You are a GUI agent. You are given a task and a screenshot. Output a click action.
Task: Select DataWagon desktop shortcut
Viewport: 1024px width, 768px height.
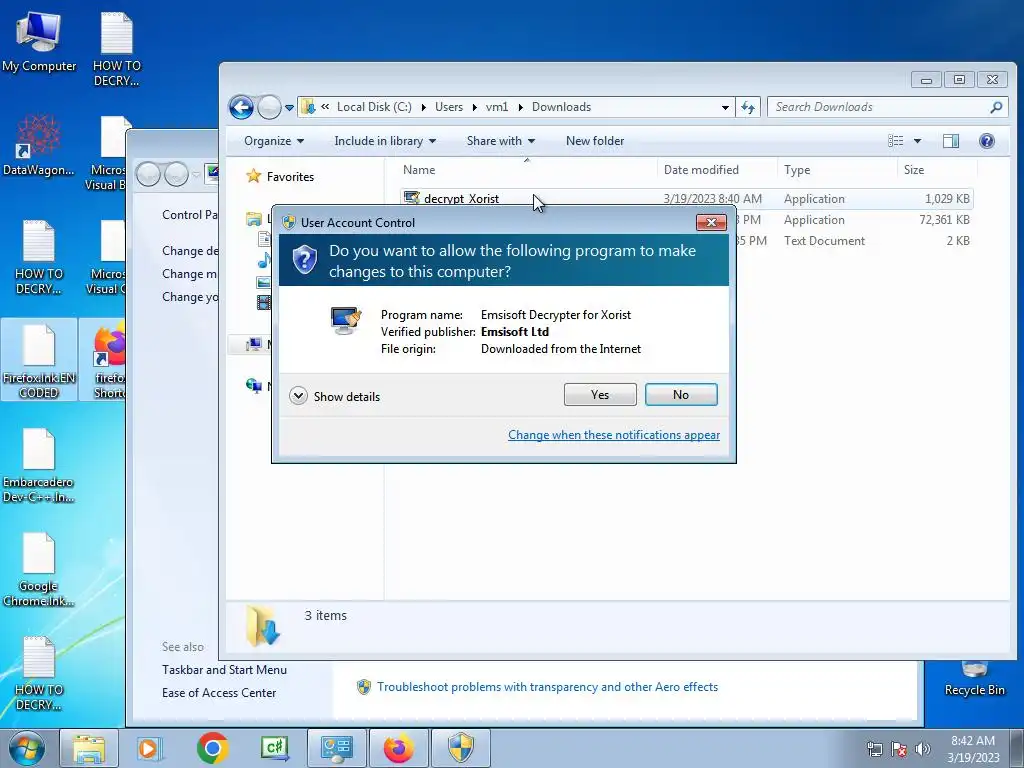(x=39, y=146)
